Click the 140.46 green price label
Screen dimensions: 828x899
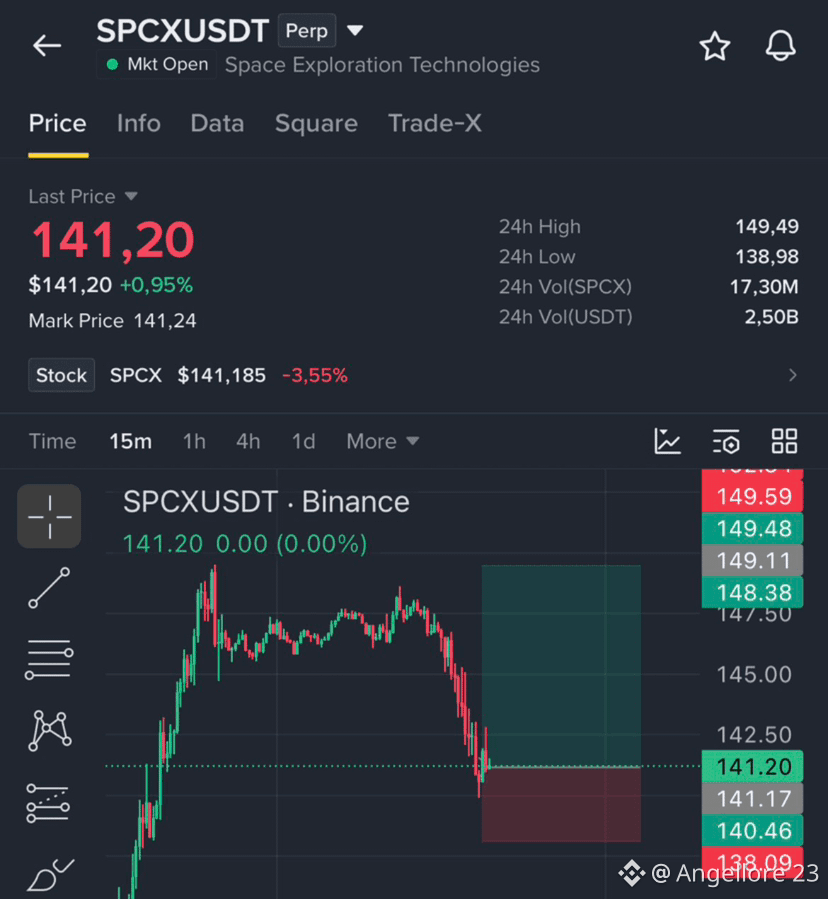click(753, 831)
